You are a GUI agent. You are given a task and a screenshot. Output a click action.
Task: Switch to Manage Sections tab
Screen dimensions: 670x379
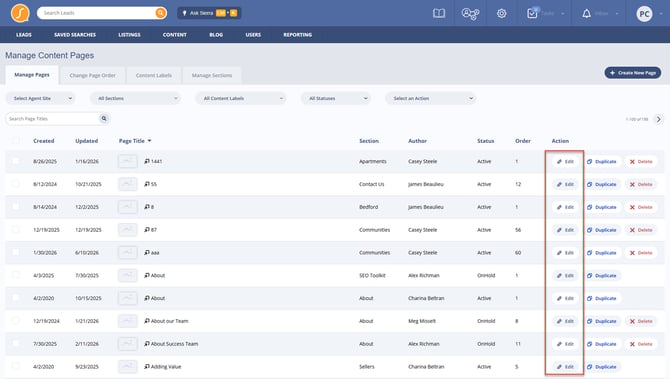212,75
